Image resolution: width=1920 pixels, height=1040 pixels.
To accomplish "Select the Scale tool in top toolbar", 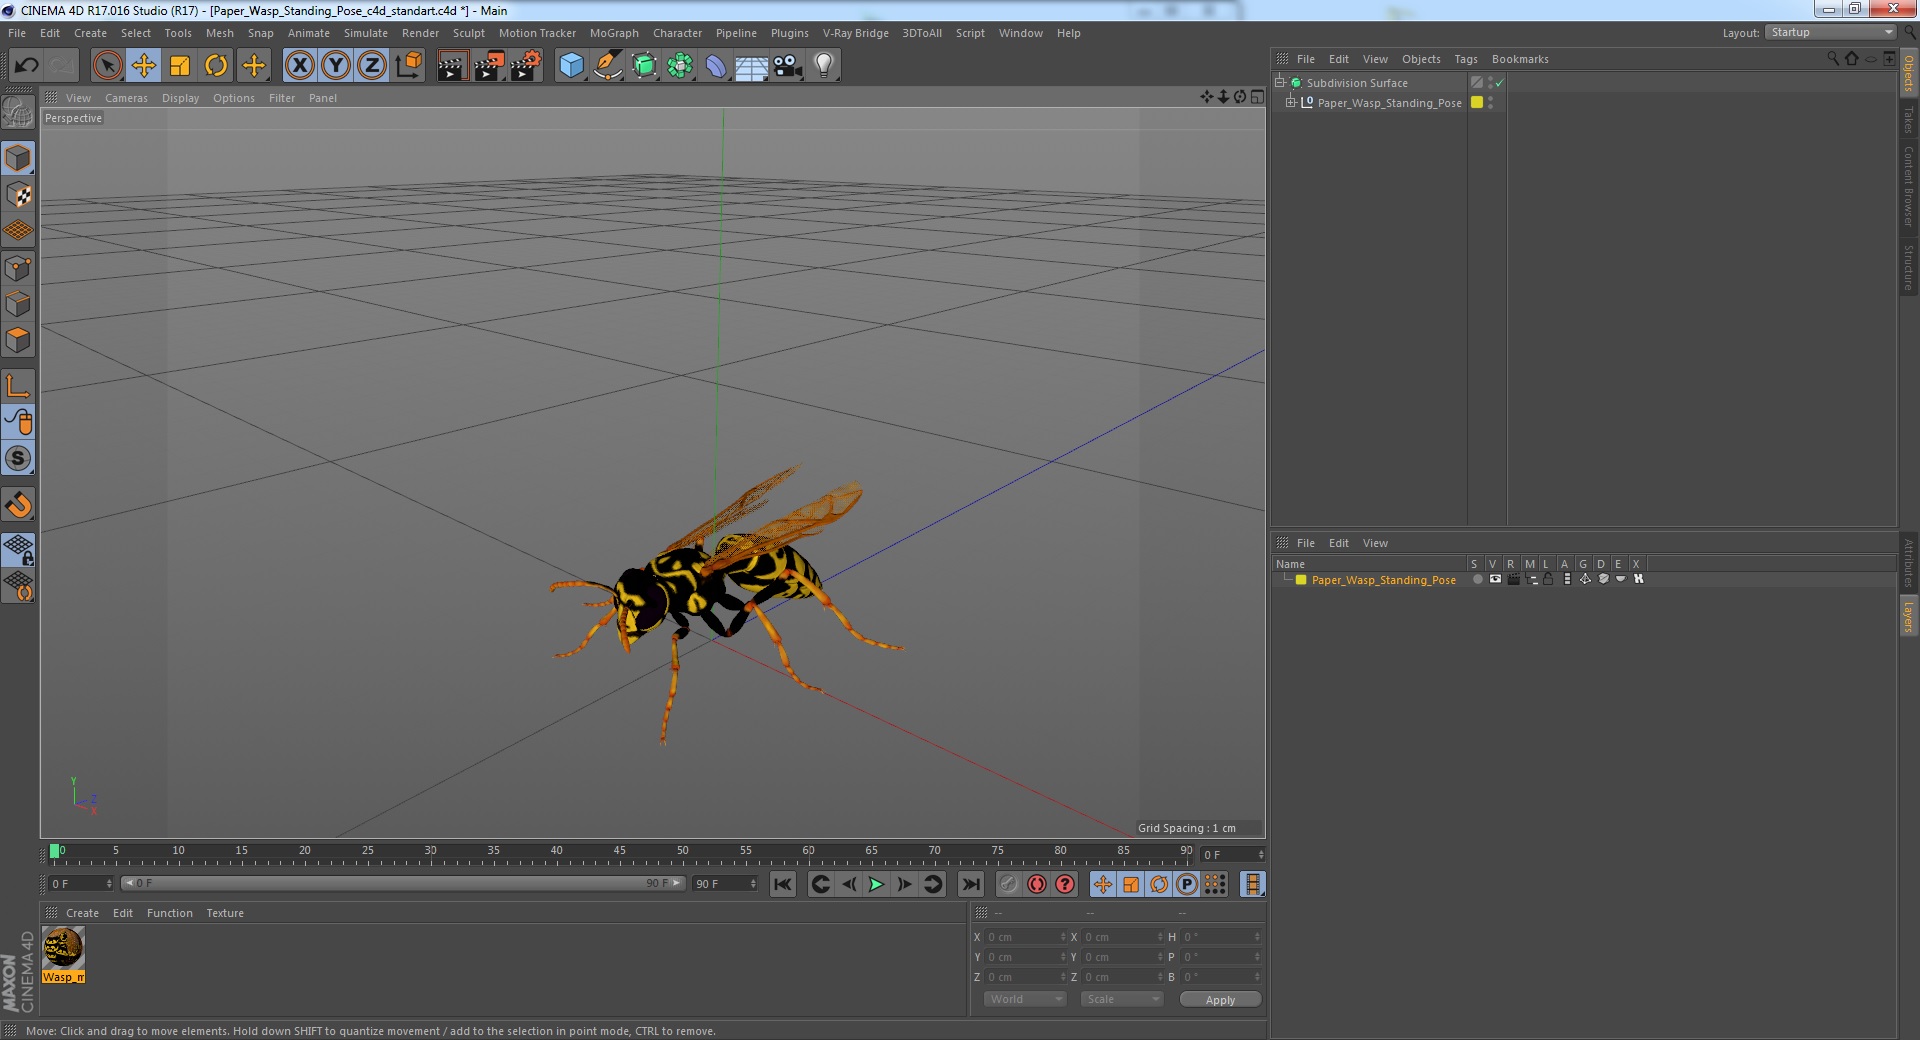I will point(180,66).
